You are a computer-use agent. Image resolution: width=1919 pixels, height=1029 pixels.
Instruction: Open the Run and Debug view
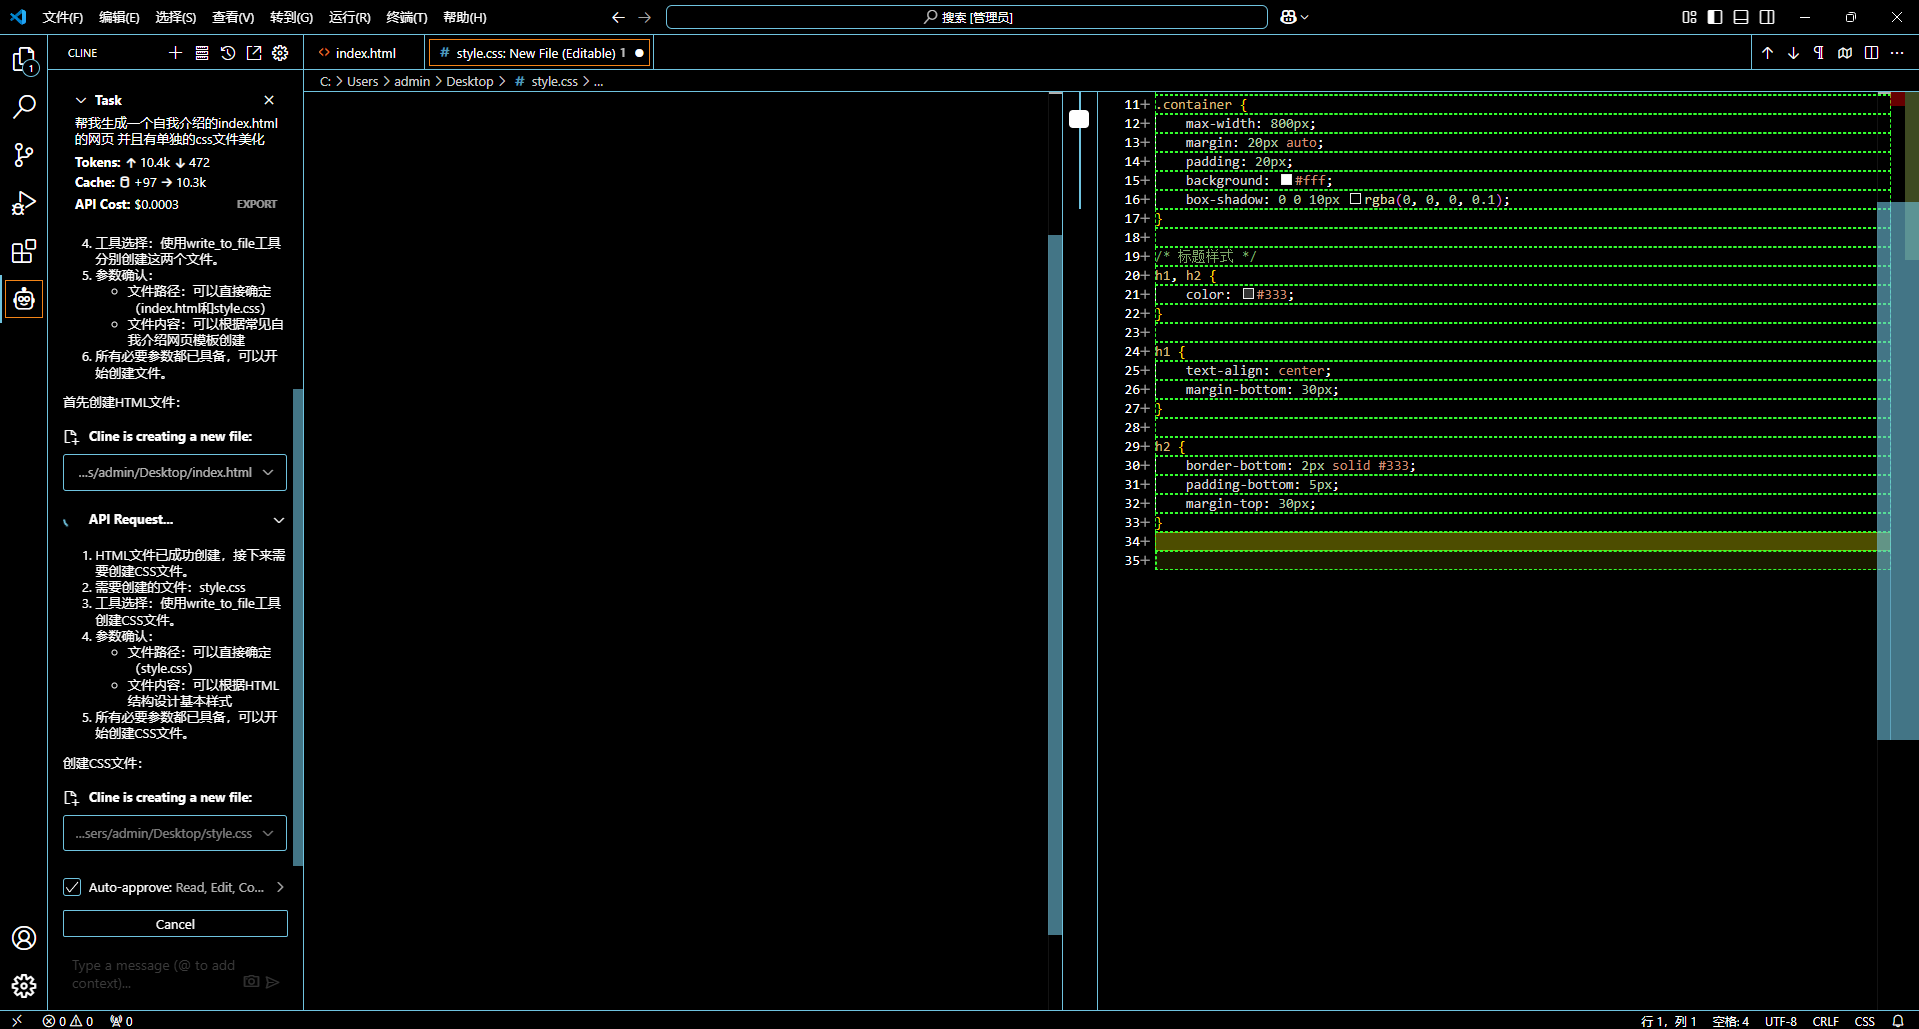click(24, 203)
